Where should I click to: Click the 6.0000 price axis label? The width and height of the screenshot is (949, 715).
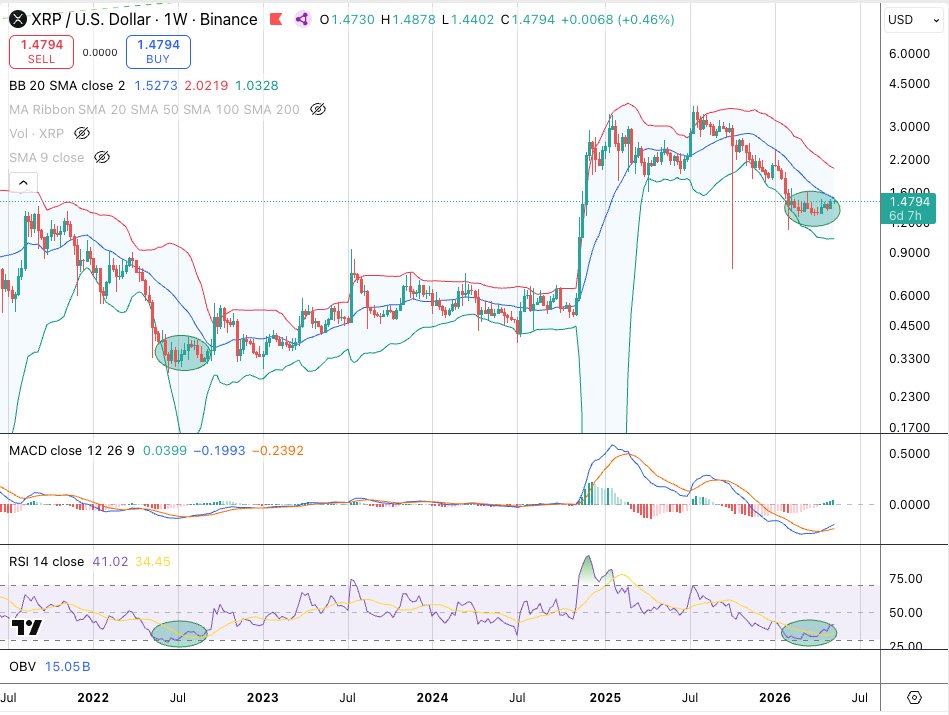pyautogui.click(x=909, y=53)
